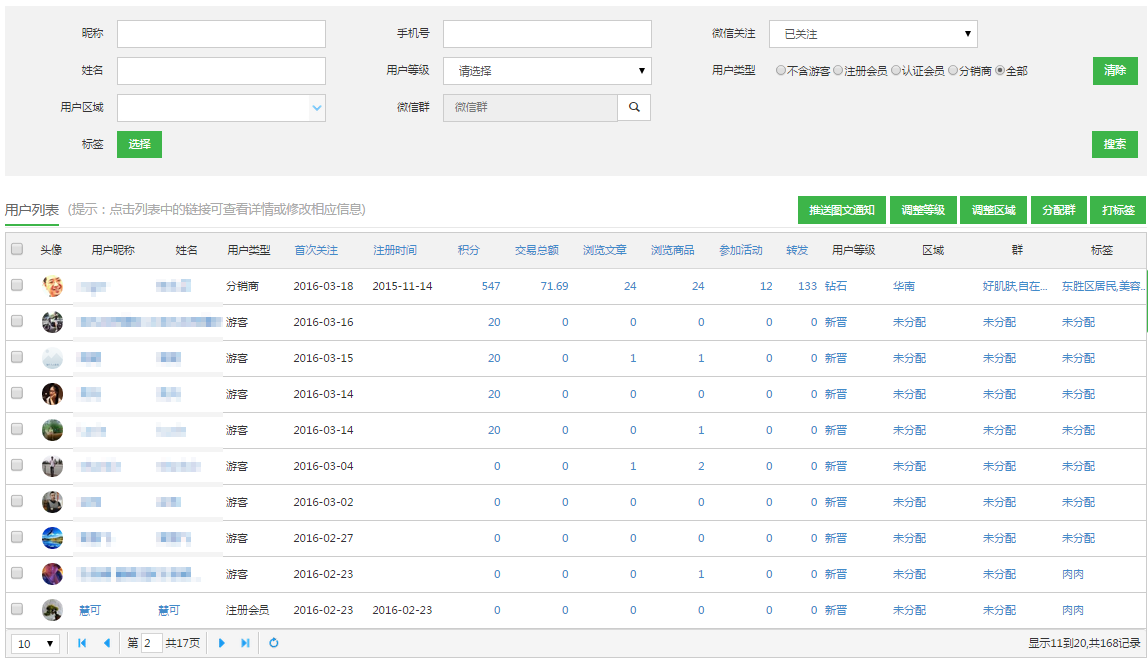Viewport: 1148px width, 663px height.
Task: Go to the next page arrow
Action: 222,643
